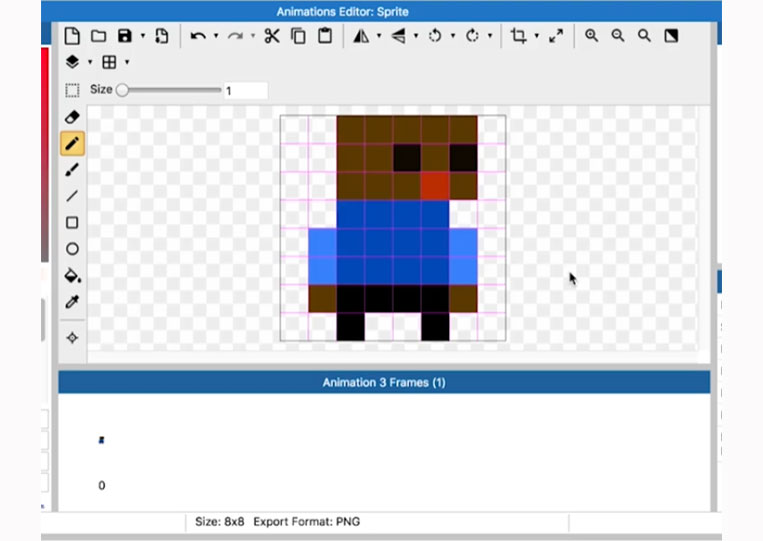The height and width of the screenshot is (541, 763).
Task: Select frame 0 thumbnail in animation frames
Action: point(101,440)
